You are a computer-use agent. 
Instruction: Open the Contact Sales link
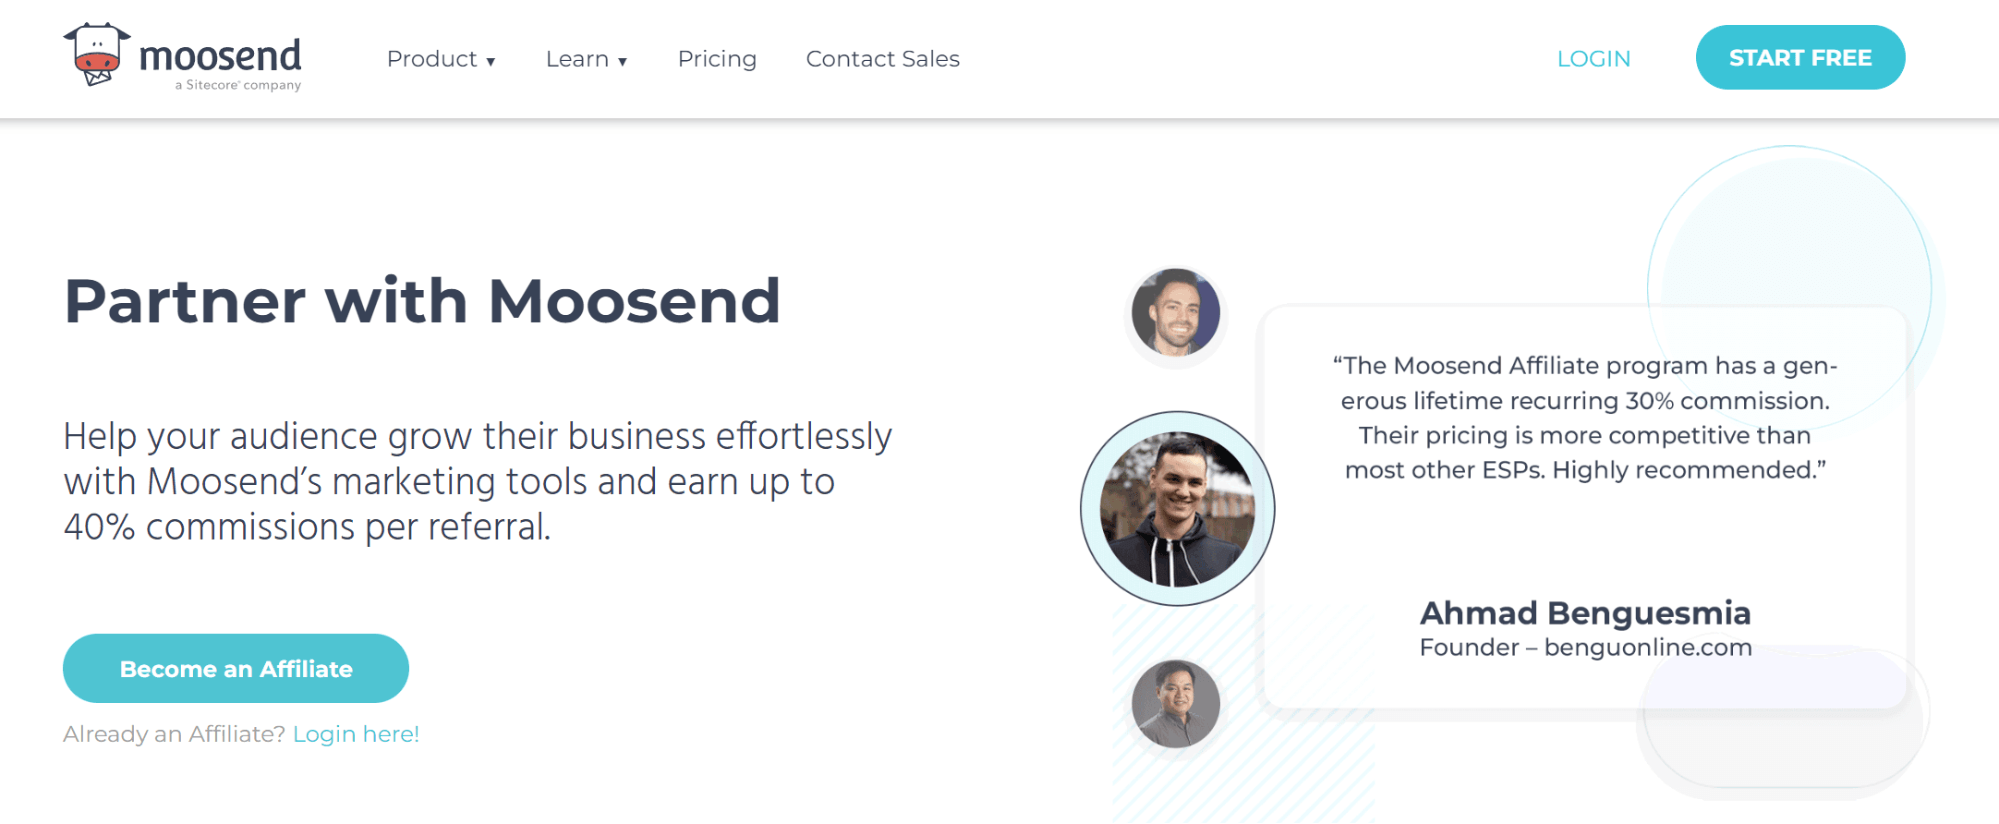[x=882, y=59]
